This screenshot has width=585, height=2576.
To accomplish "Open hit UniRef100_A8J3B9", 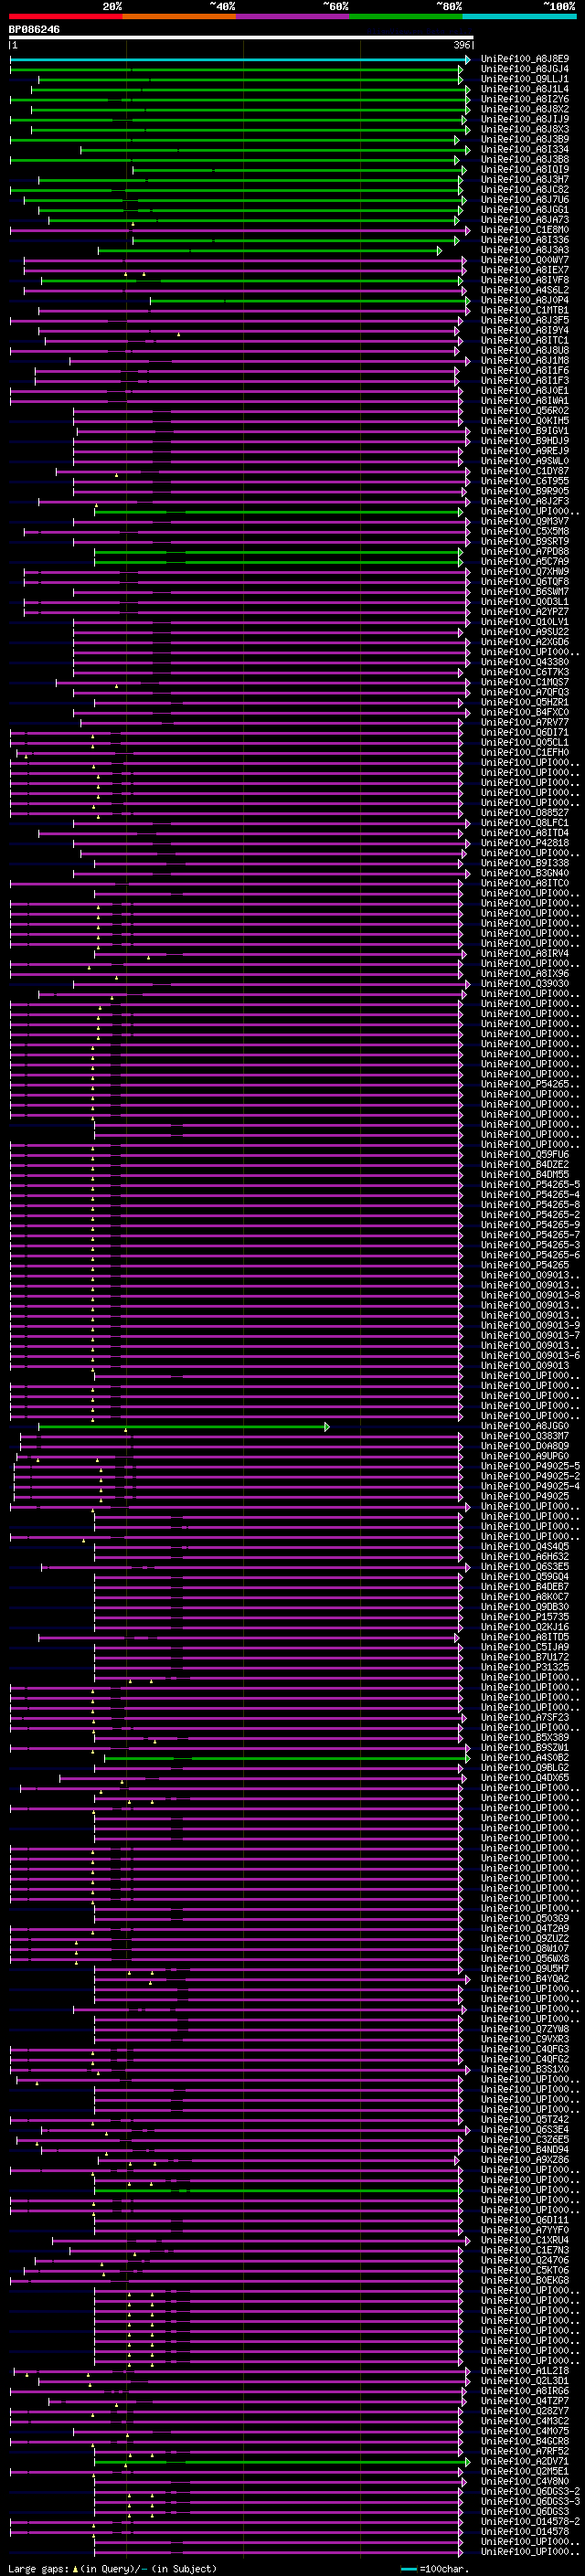I will click(x=525, y=139).
